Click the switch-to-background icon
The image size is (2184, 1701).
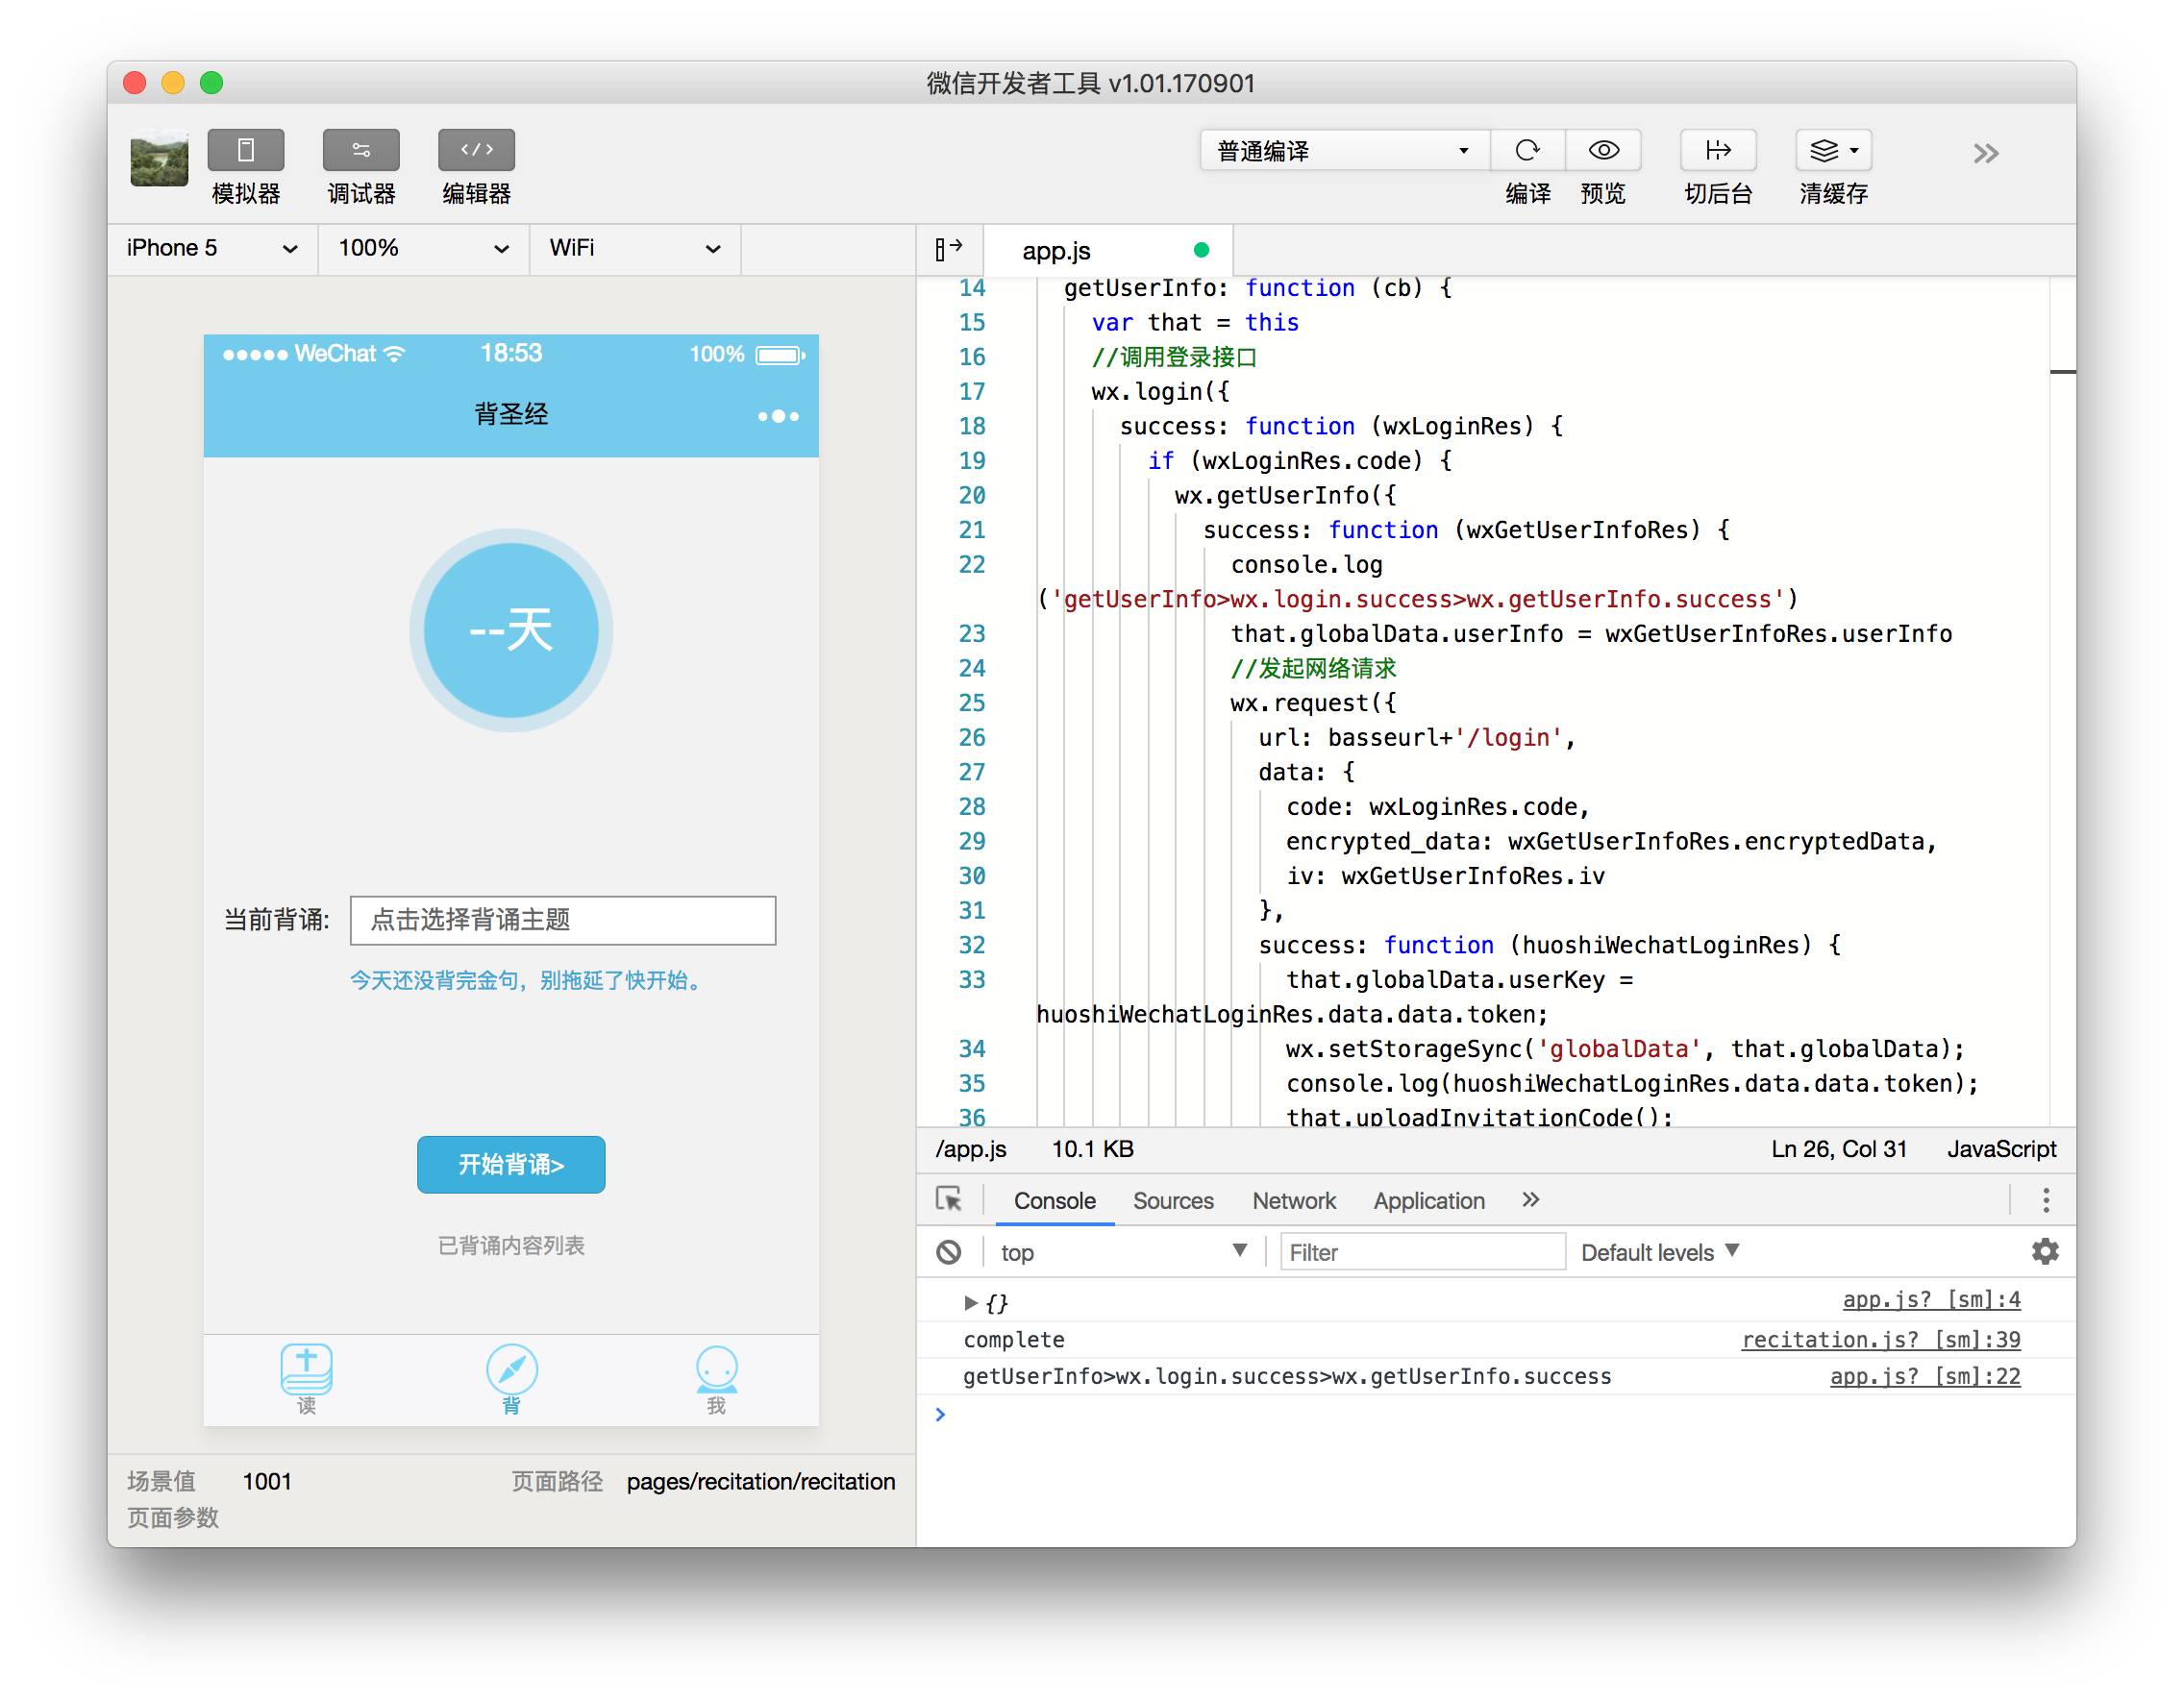click(1717, 151)
